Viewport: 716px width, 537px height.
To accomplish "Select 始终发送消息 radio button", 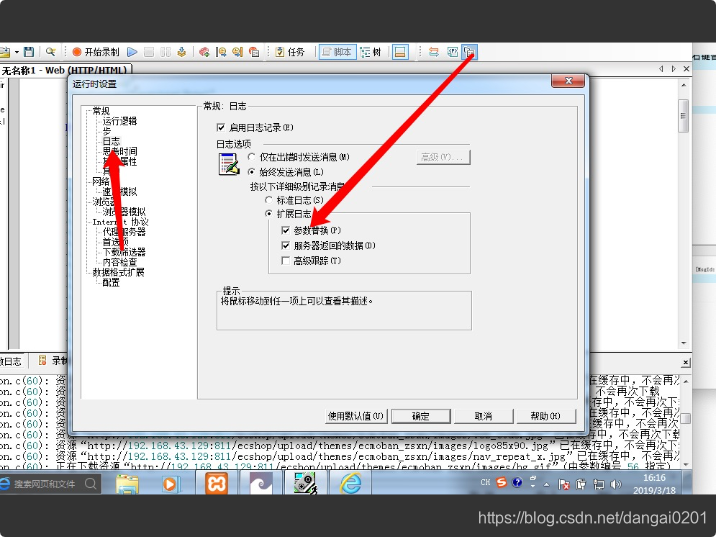I will 251,172.
